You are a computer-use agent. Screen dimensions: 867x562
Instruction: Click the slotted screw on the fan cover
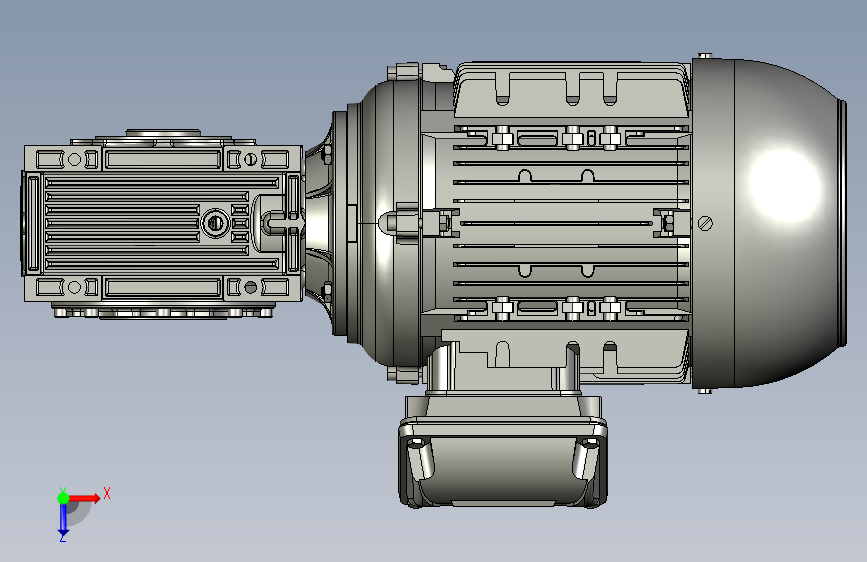(x=705, y=223)
